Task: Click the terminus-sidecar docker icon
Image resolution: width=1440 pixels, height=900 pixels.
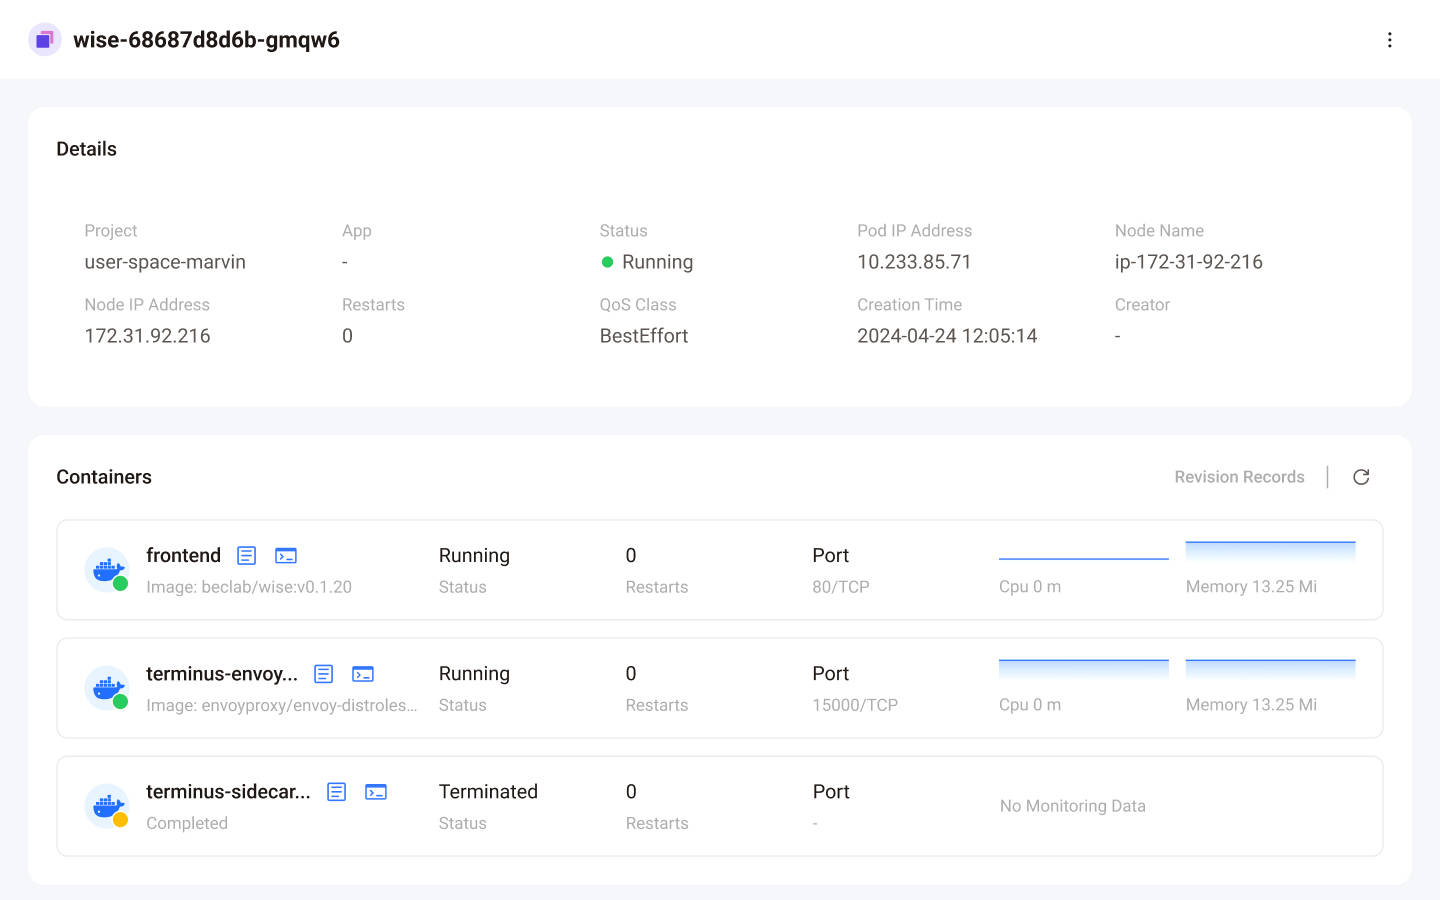Action: pyautogui.click(x=107, y=806)
